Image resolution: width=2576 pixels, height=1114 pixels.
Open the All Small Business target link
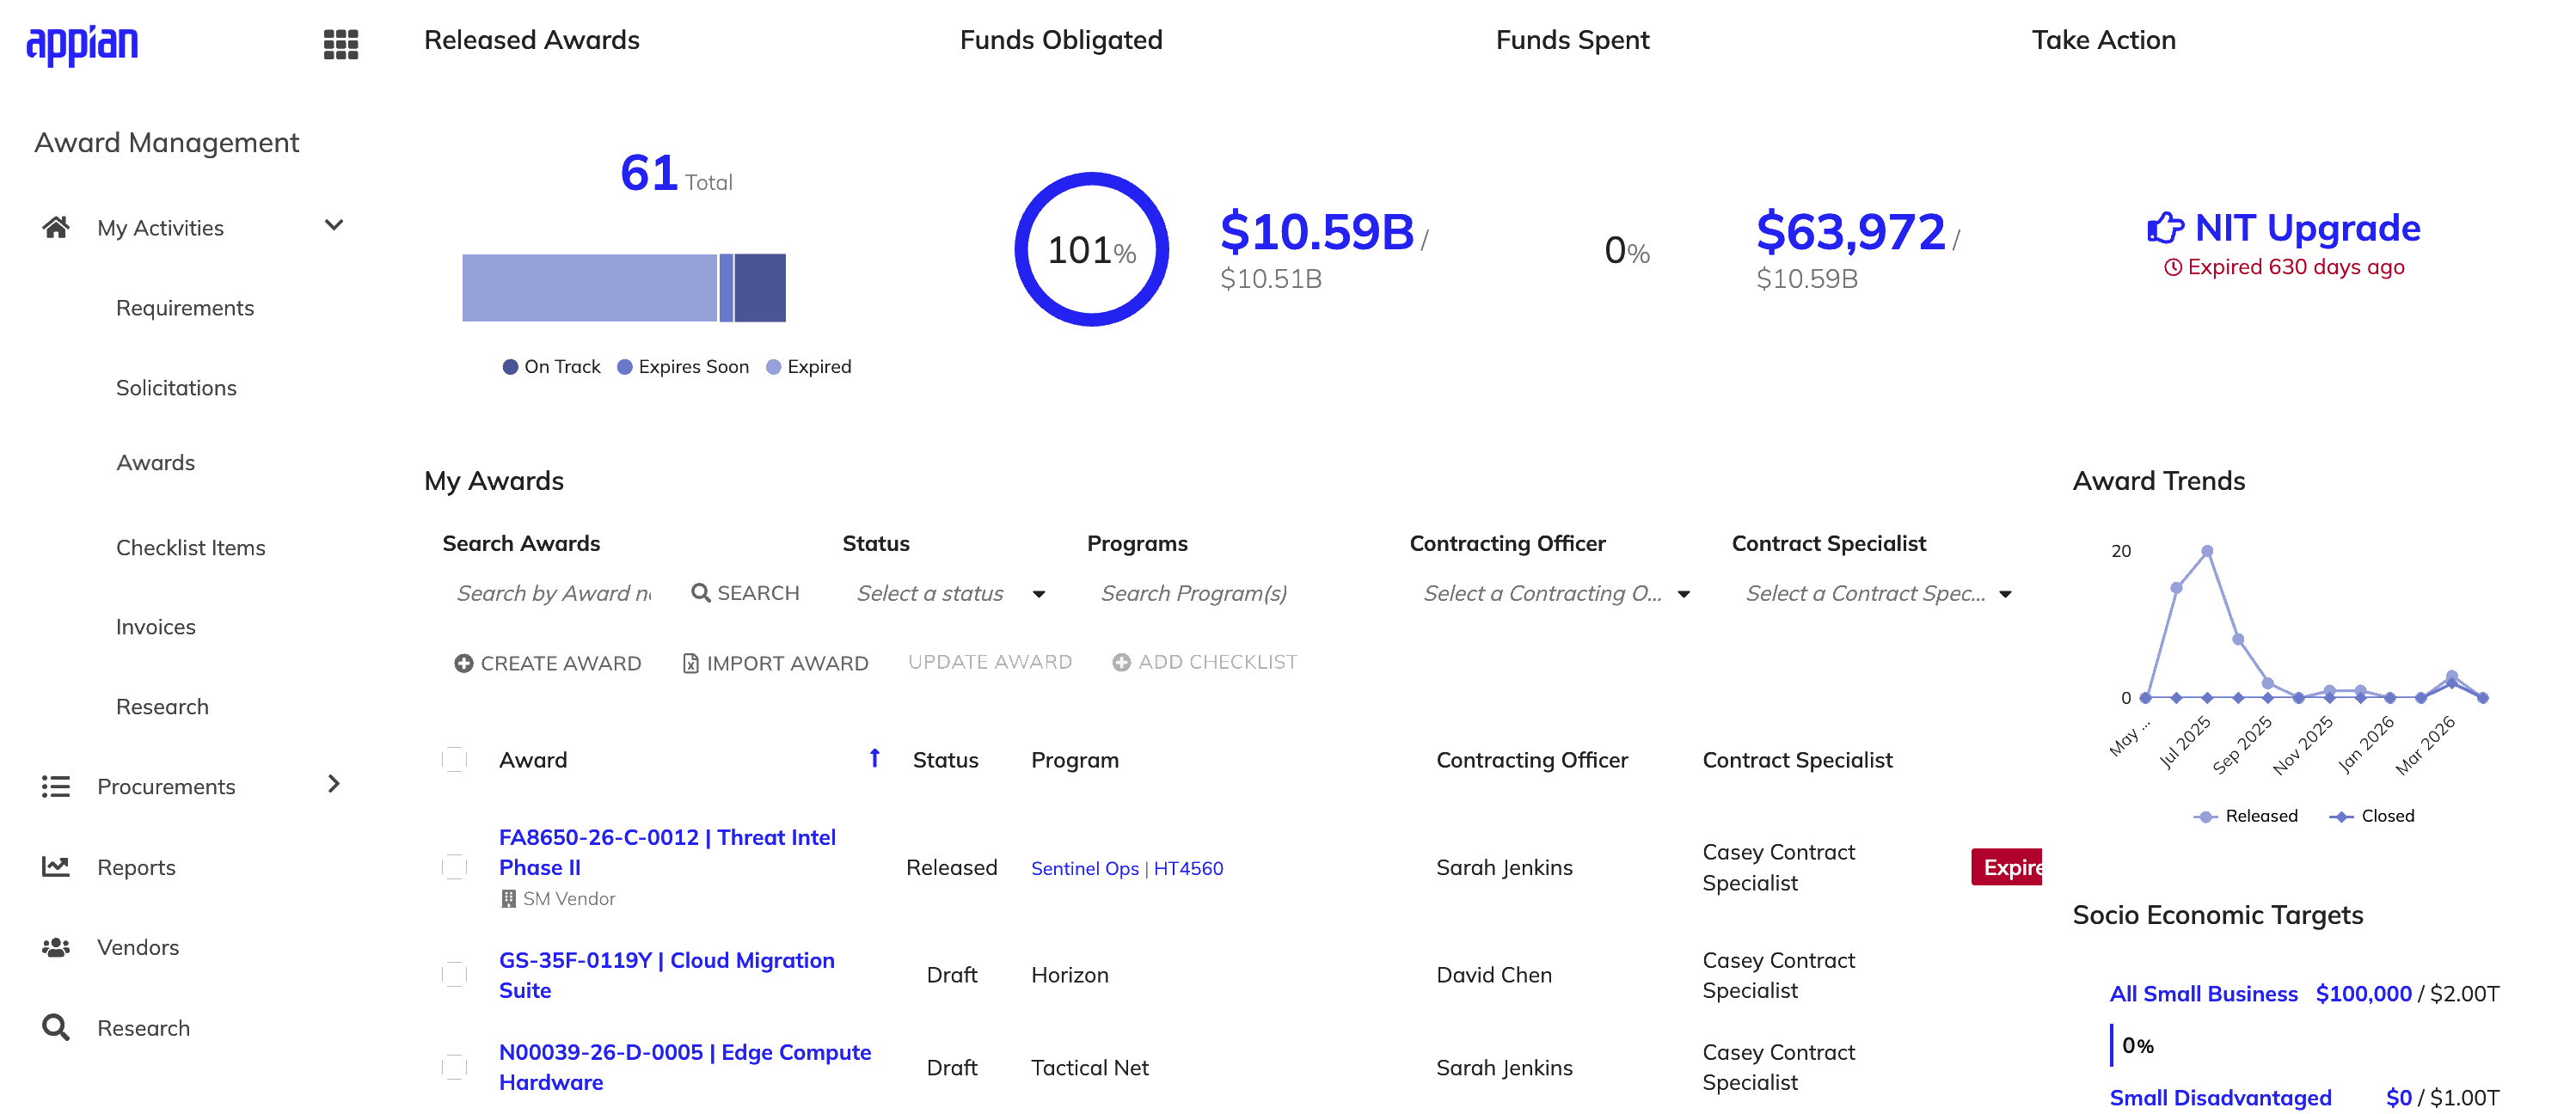2203,994
